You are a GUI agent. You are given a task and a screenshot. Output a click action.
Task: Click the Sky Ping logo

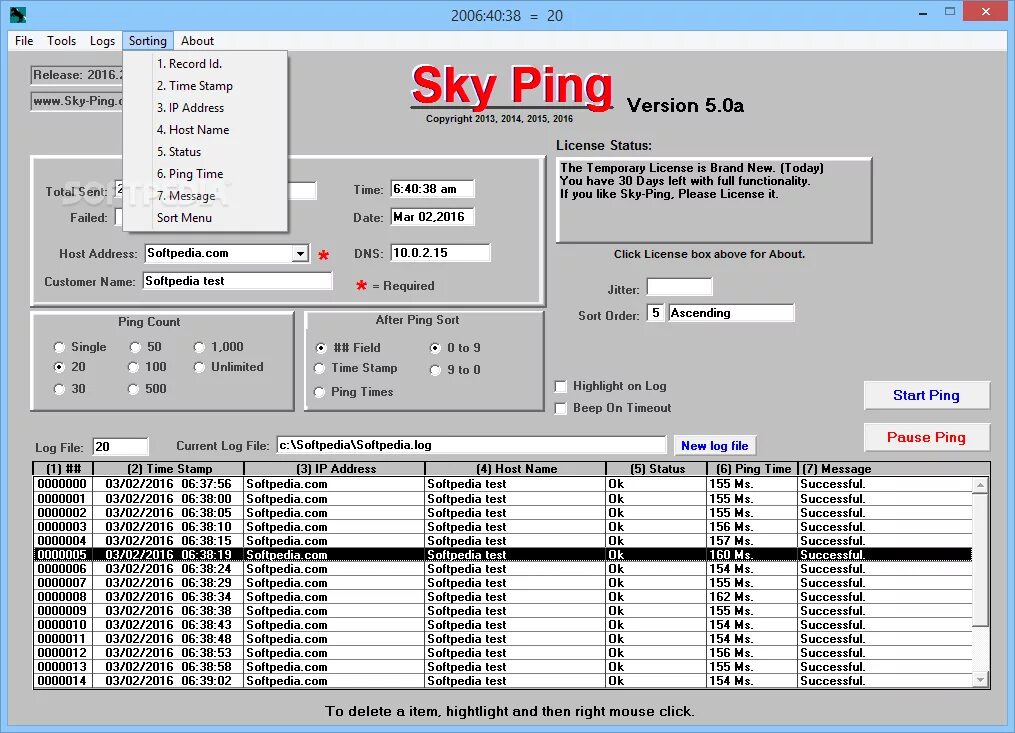click(x=511, y=86)
